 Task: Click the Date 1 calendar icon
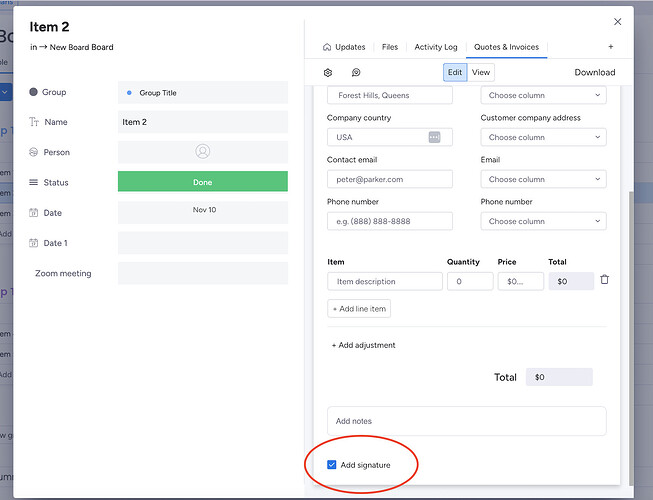point(33,243)
